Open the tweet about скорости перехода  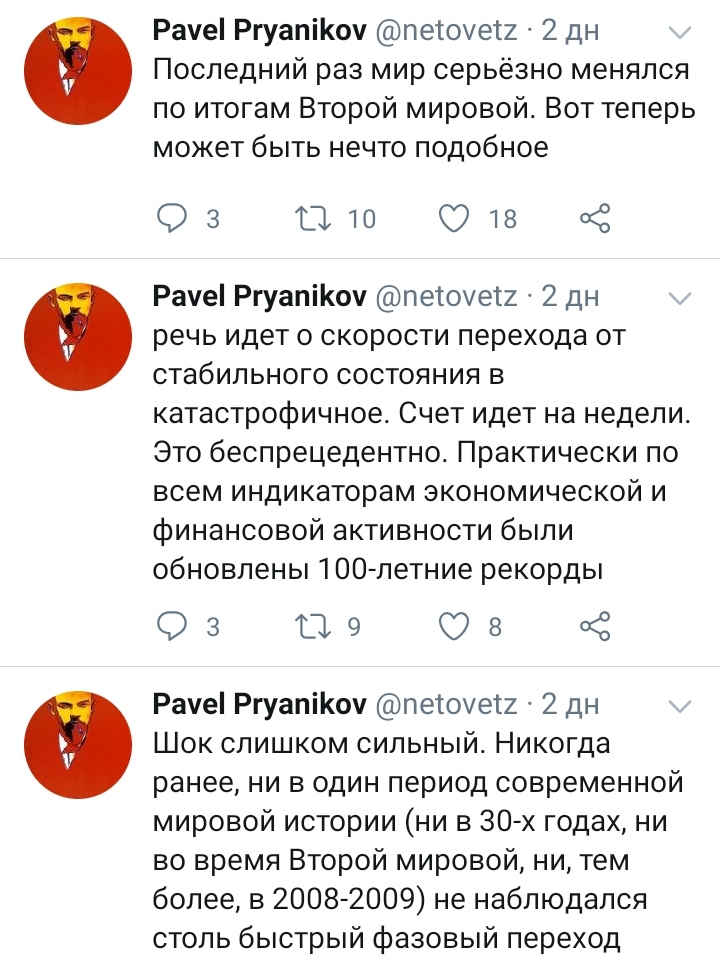422,452
